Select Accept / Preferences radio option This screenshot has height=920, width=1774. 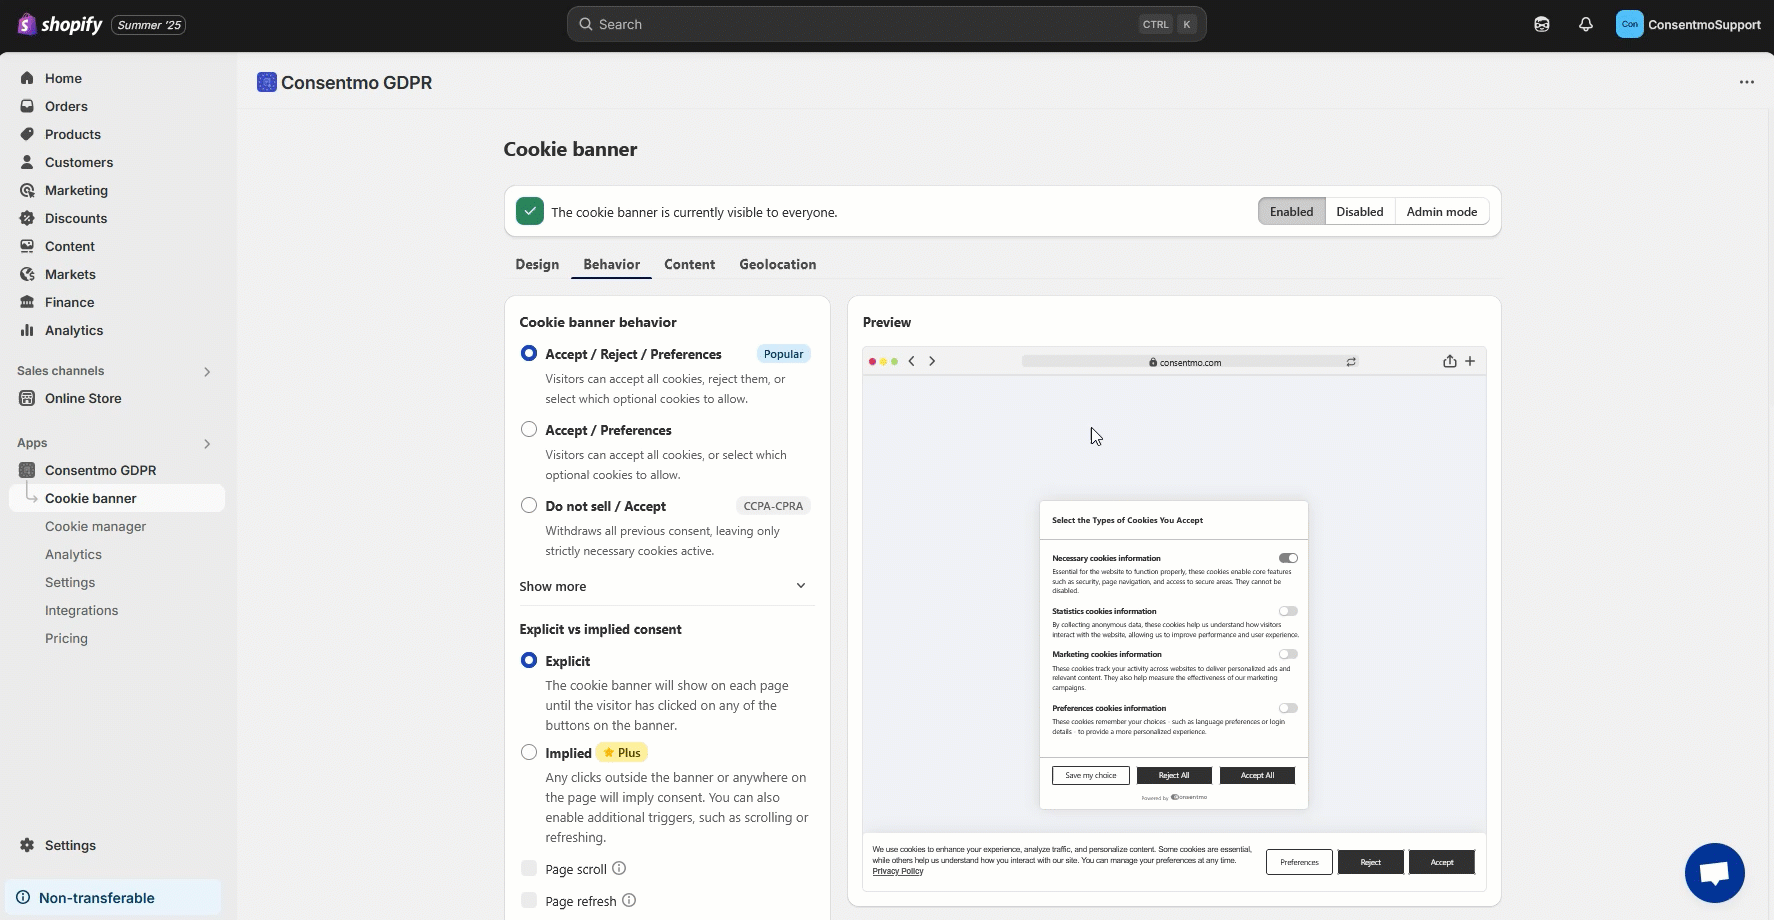pyautogui.click(x=529, y=429)
